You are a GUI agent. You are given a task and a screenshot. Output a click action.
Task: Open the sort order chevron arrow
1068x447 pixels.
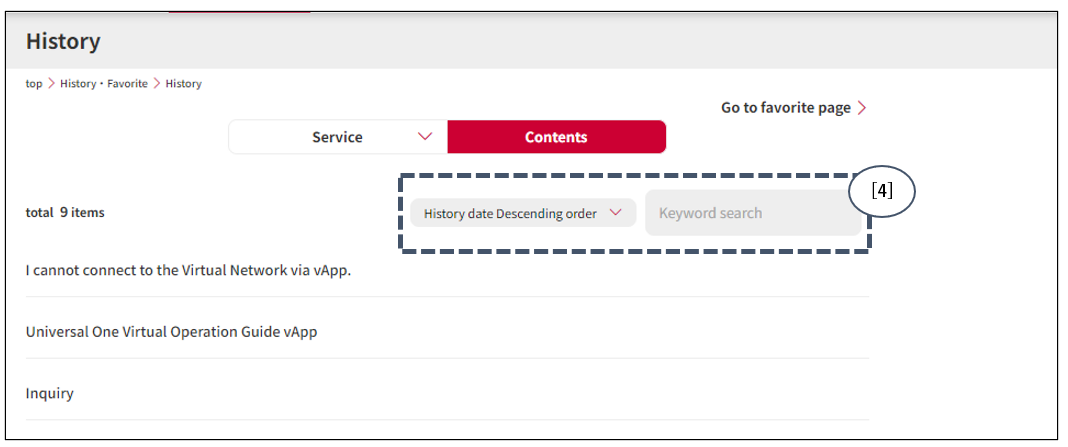(616, 212)
